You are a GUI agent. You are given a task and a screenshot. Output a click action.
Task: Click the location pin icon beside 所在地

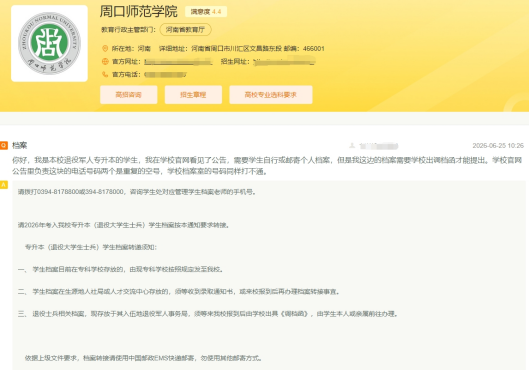click(105, 49)
